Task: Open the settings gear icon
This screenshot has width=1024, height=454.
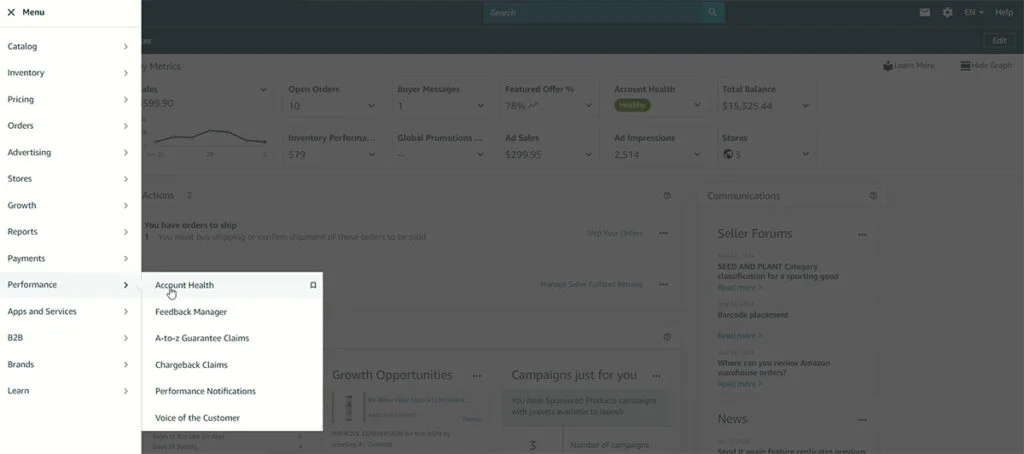Action: [948, 12]
